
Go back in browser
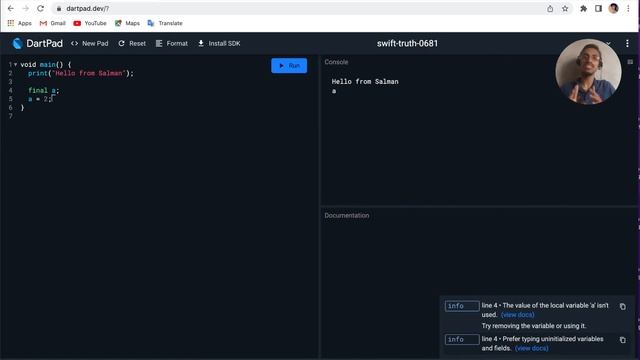pyautogui.click(x=11, y=8)
